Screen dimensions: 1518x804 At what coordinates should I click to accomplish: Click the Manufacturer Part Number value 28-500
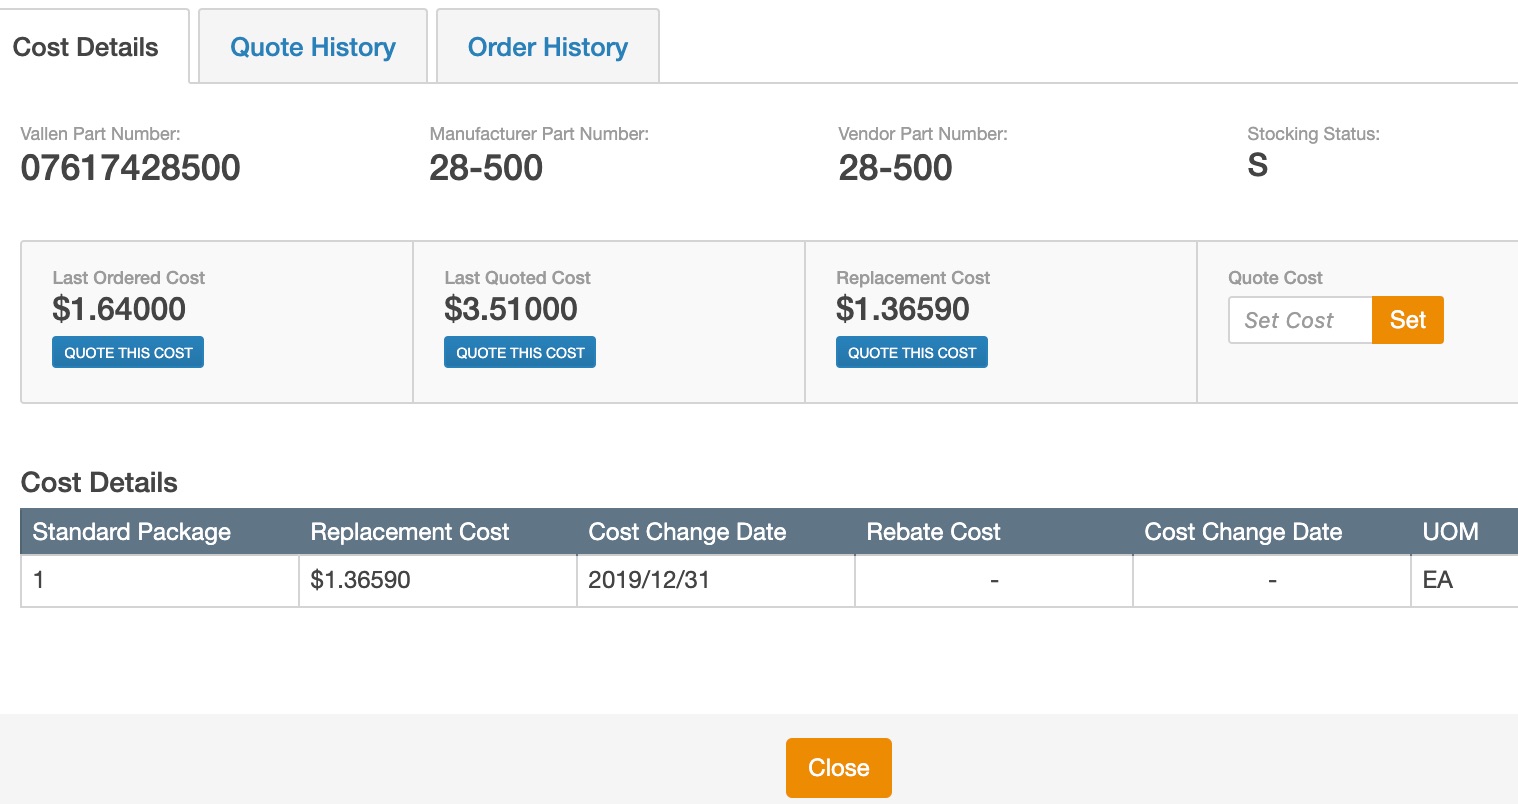(x=486, y=168)
